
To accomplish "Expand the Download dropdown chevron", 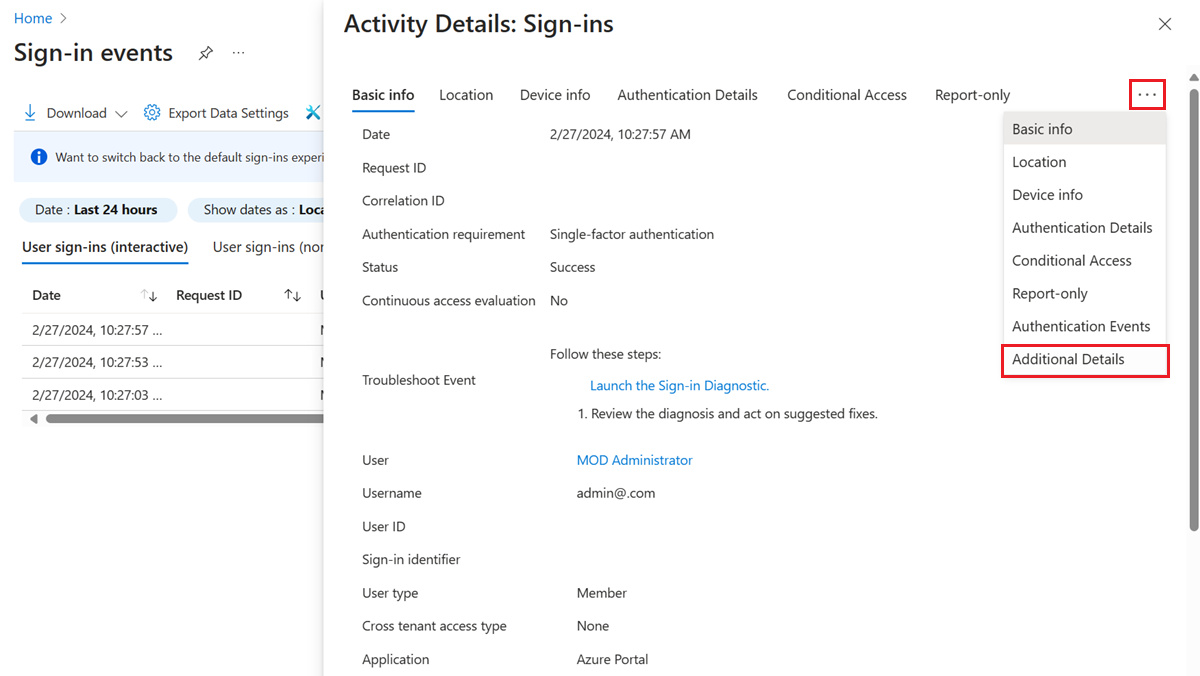I will tap(121, 114).
